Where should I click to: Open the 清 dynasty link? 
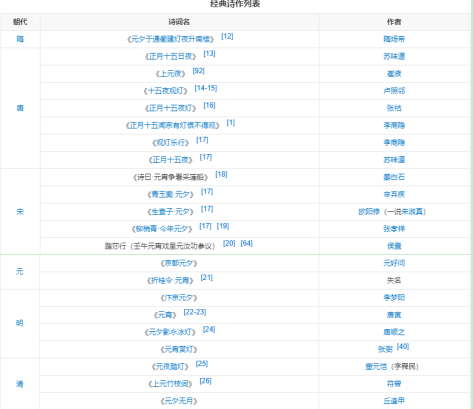20,384
